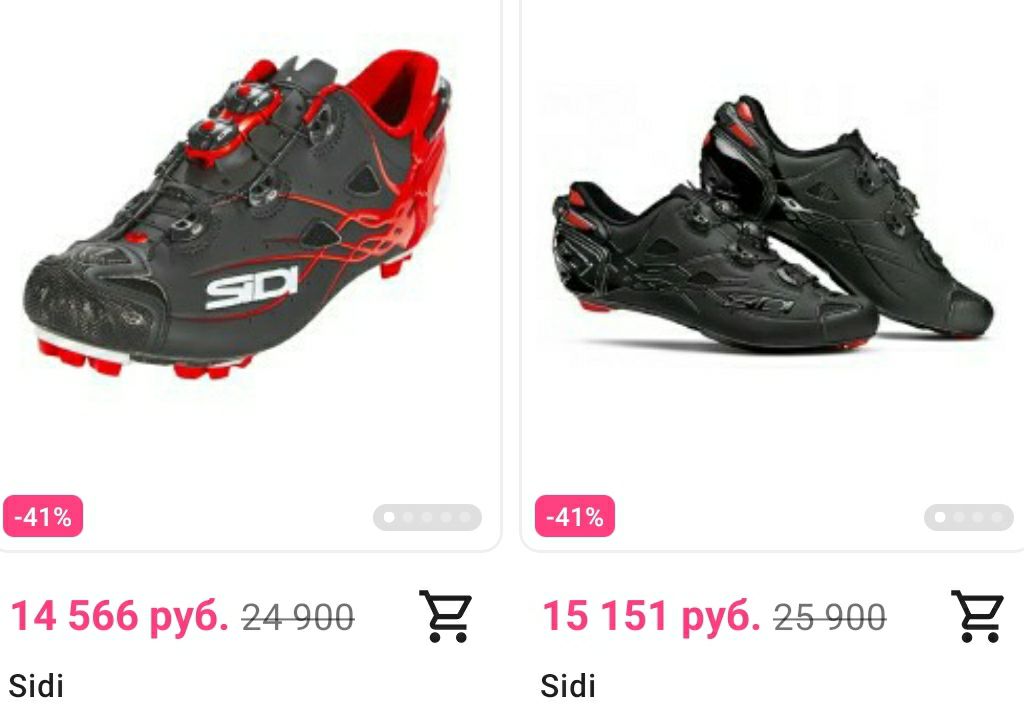Click the -41% badge on left product

(x=43, y=516)
